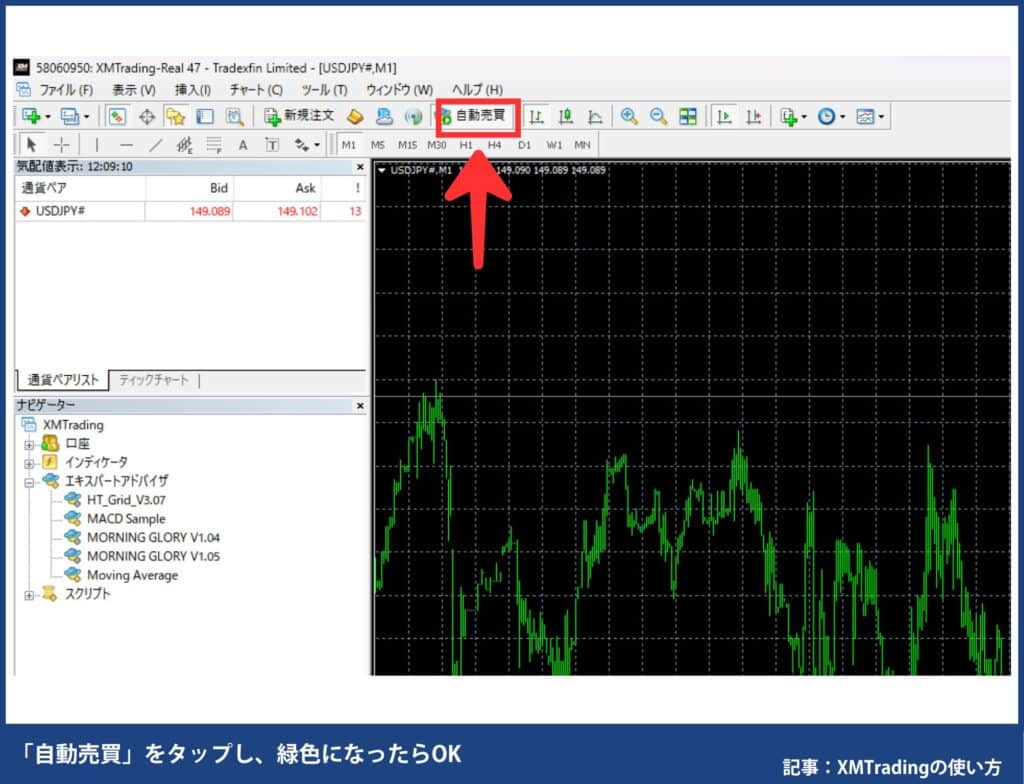Click the Tile Windows icon
The height and width of the screenshot is (784, 1024).
688,116
